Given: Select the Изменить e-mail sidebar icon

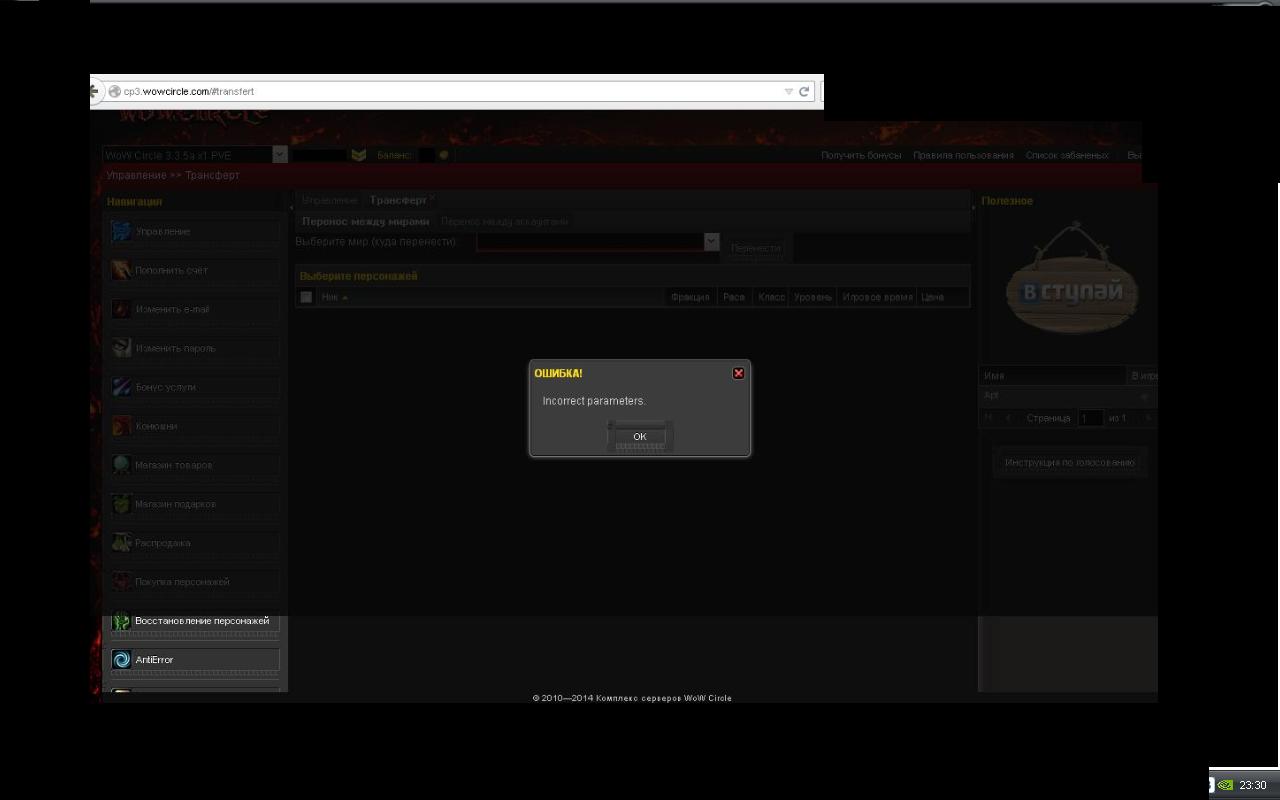Looking at the screenshot, I should click(x=121, y=310).
